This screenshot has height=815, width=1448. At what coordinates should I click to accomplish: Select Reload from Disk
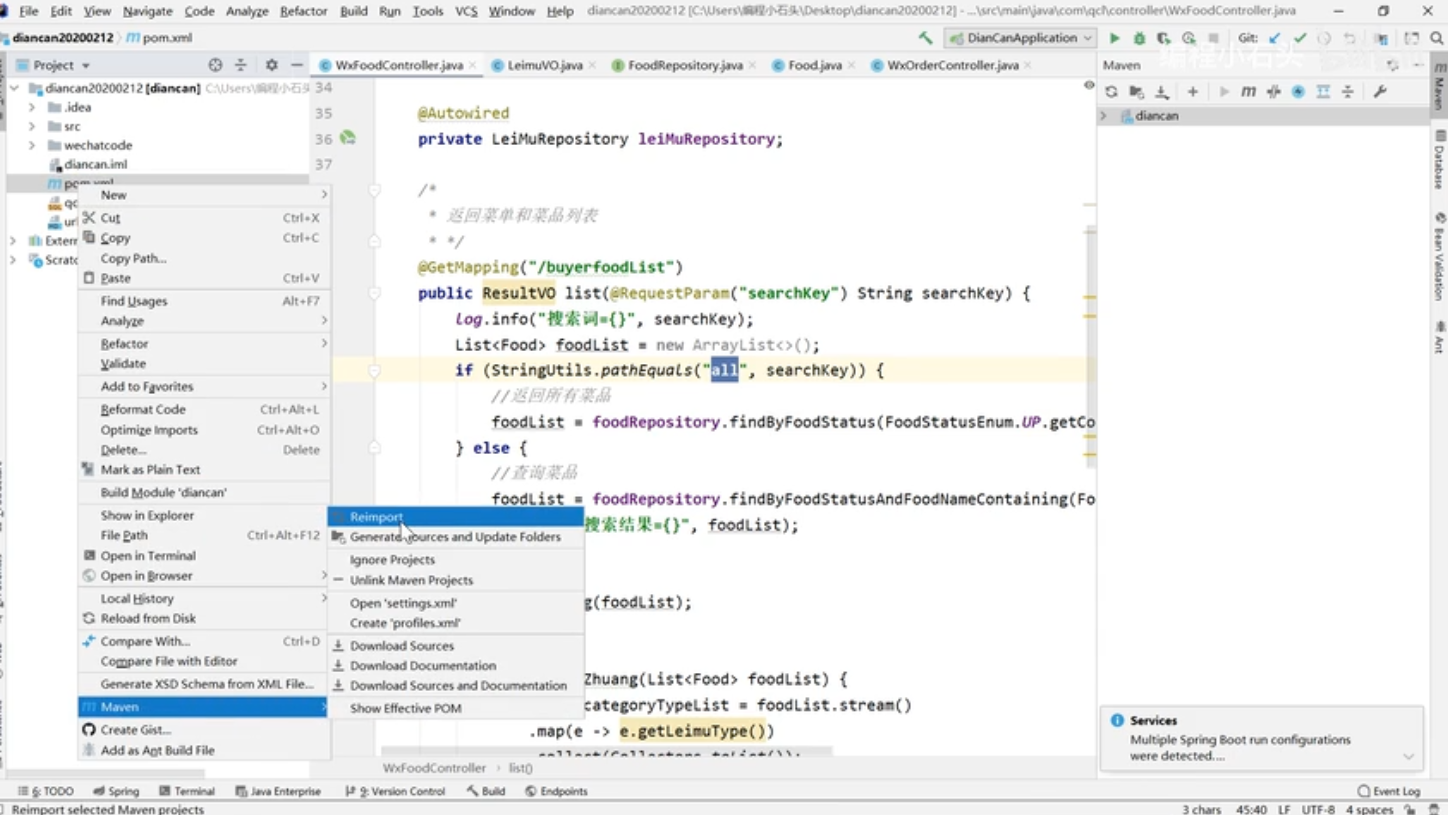(x=204, y=618)
